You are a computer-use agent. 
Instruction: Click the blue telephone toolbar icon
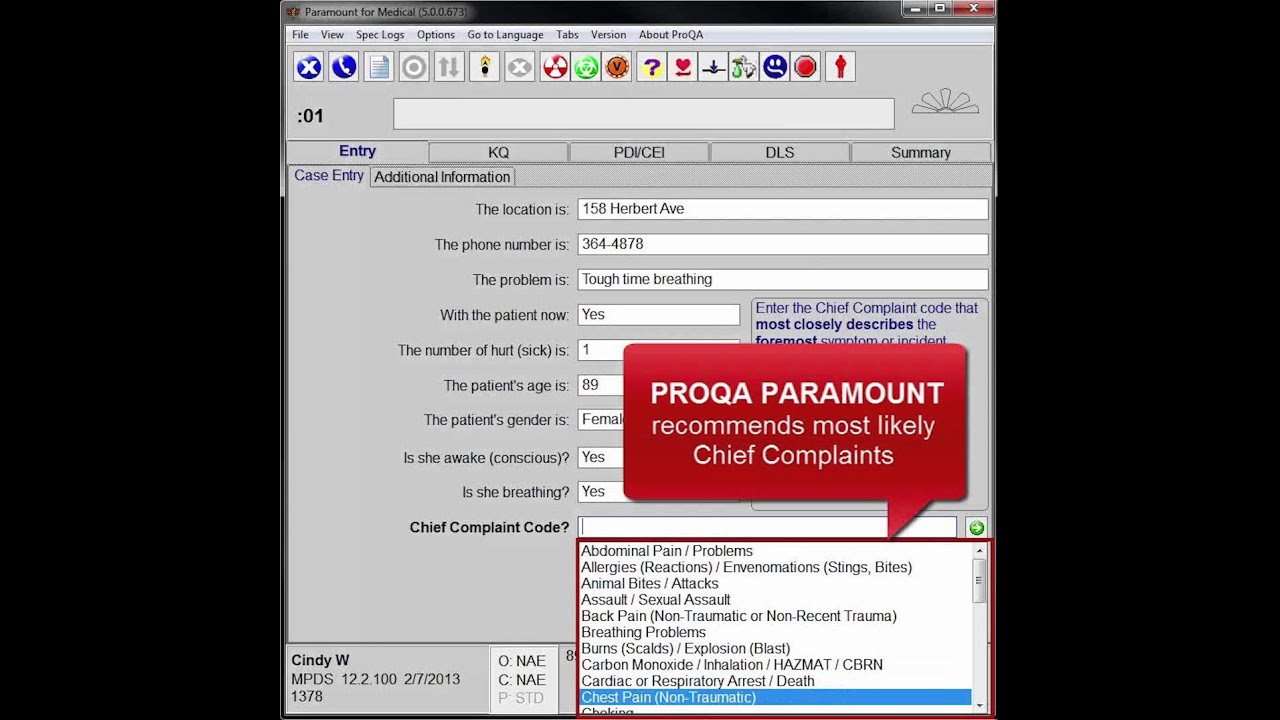click(x=344, y=67)
